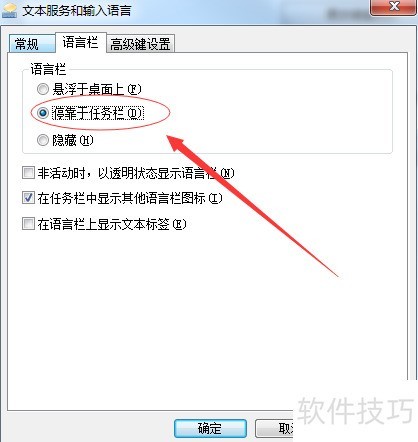The width and height of the screenshot is (418, 442).
Task: Close the 文本服务和输入语言 dialog
Action: click(x=394, y=7)
